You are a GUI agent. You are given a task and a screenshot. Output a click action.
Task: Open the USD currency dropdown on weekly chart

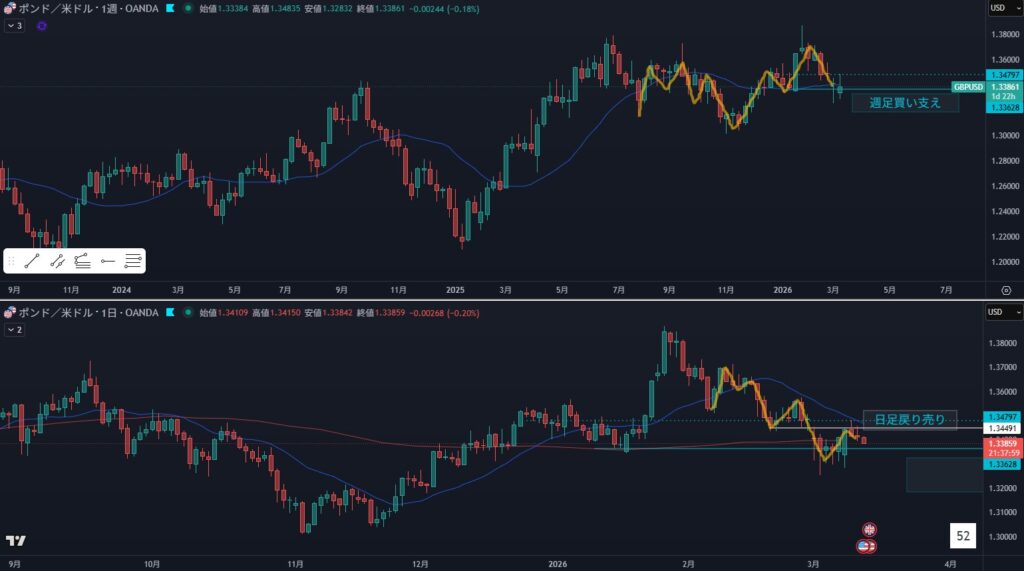(1000, 8)
